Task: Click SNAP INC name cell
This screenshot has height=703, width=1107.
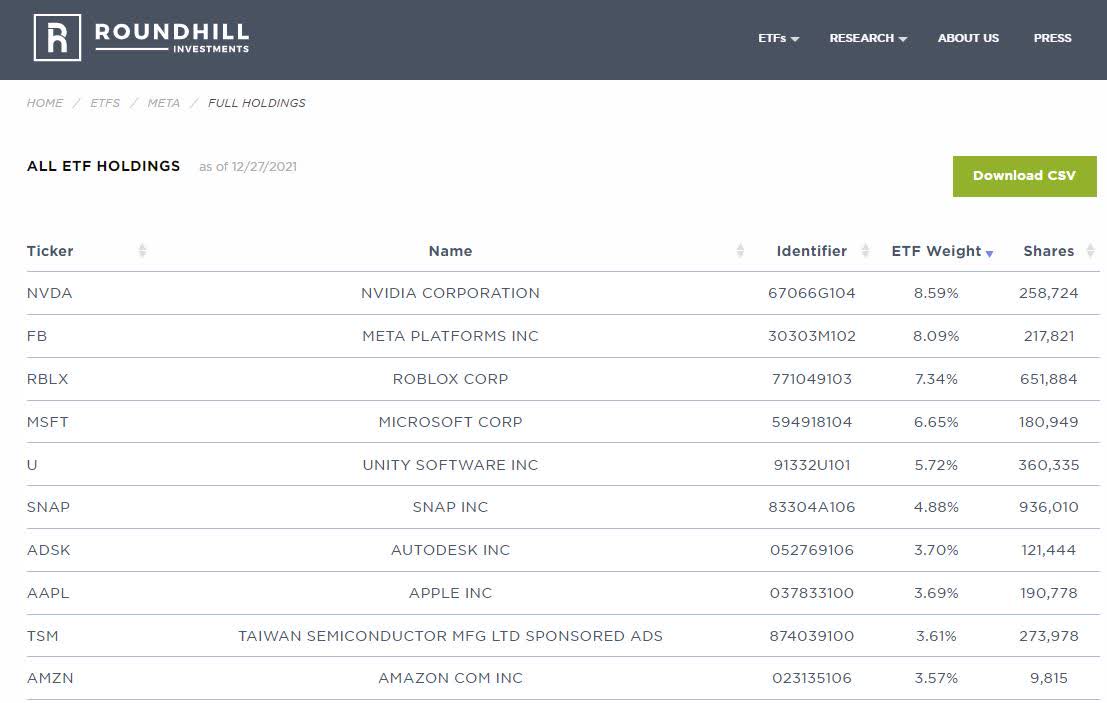Action: click(x=450, y=507)
